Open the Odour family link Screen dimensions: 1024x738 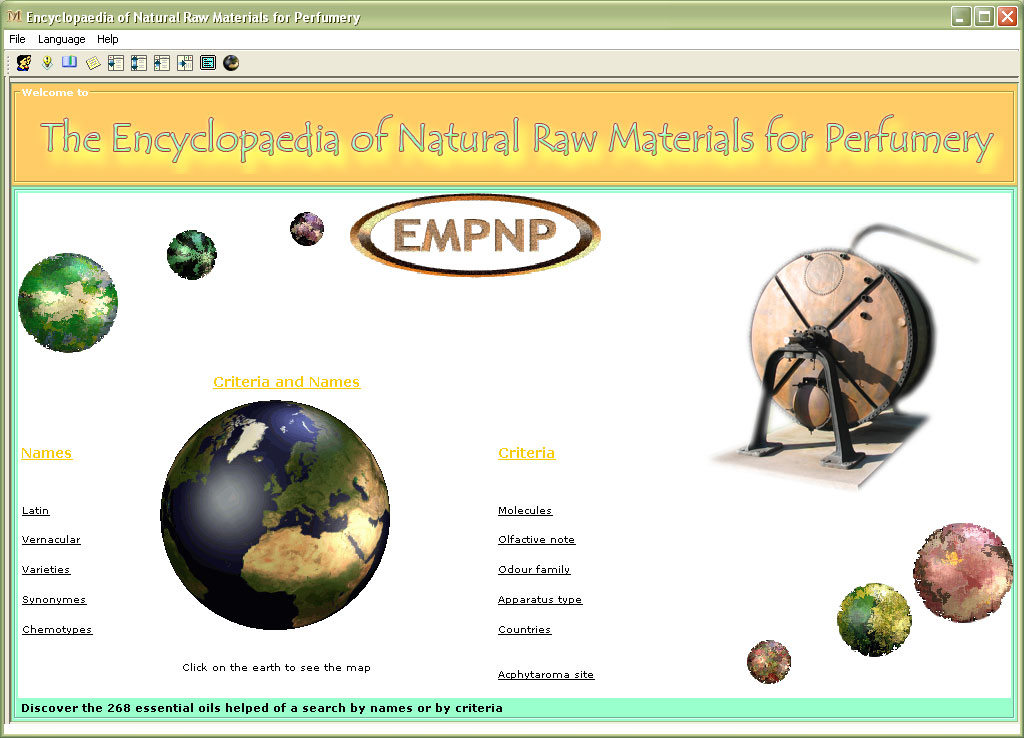(x=534, y=570)
